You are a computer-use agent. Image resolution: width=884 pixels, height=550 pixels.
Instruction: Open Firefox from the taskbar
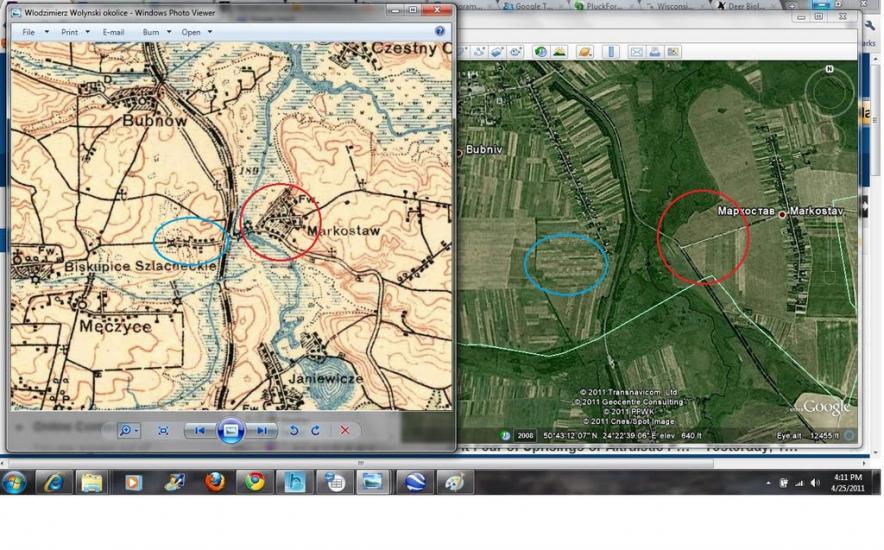click(215, 483)
